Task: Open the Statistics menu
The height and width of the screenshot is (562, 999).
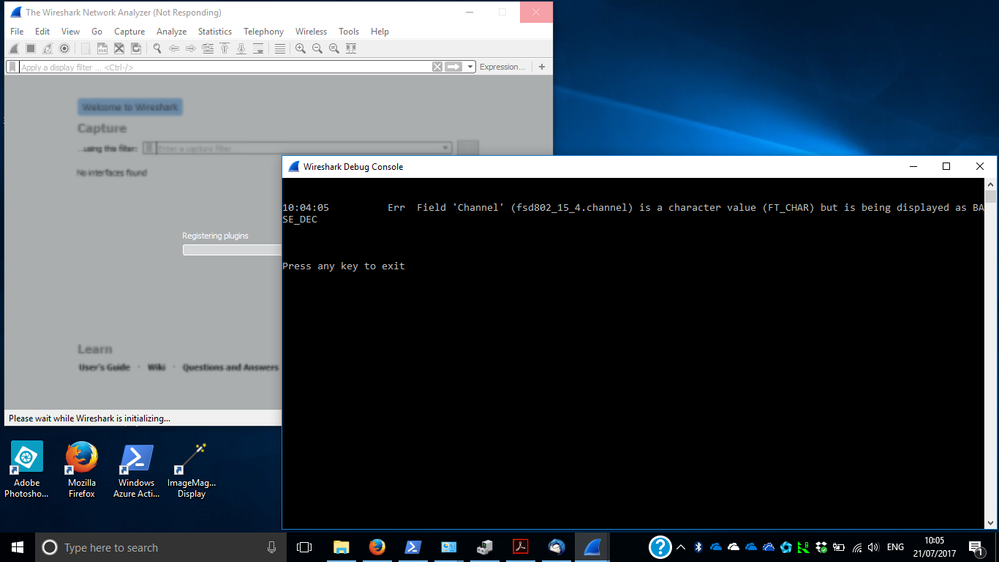Action: (215, 31)
